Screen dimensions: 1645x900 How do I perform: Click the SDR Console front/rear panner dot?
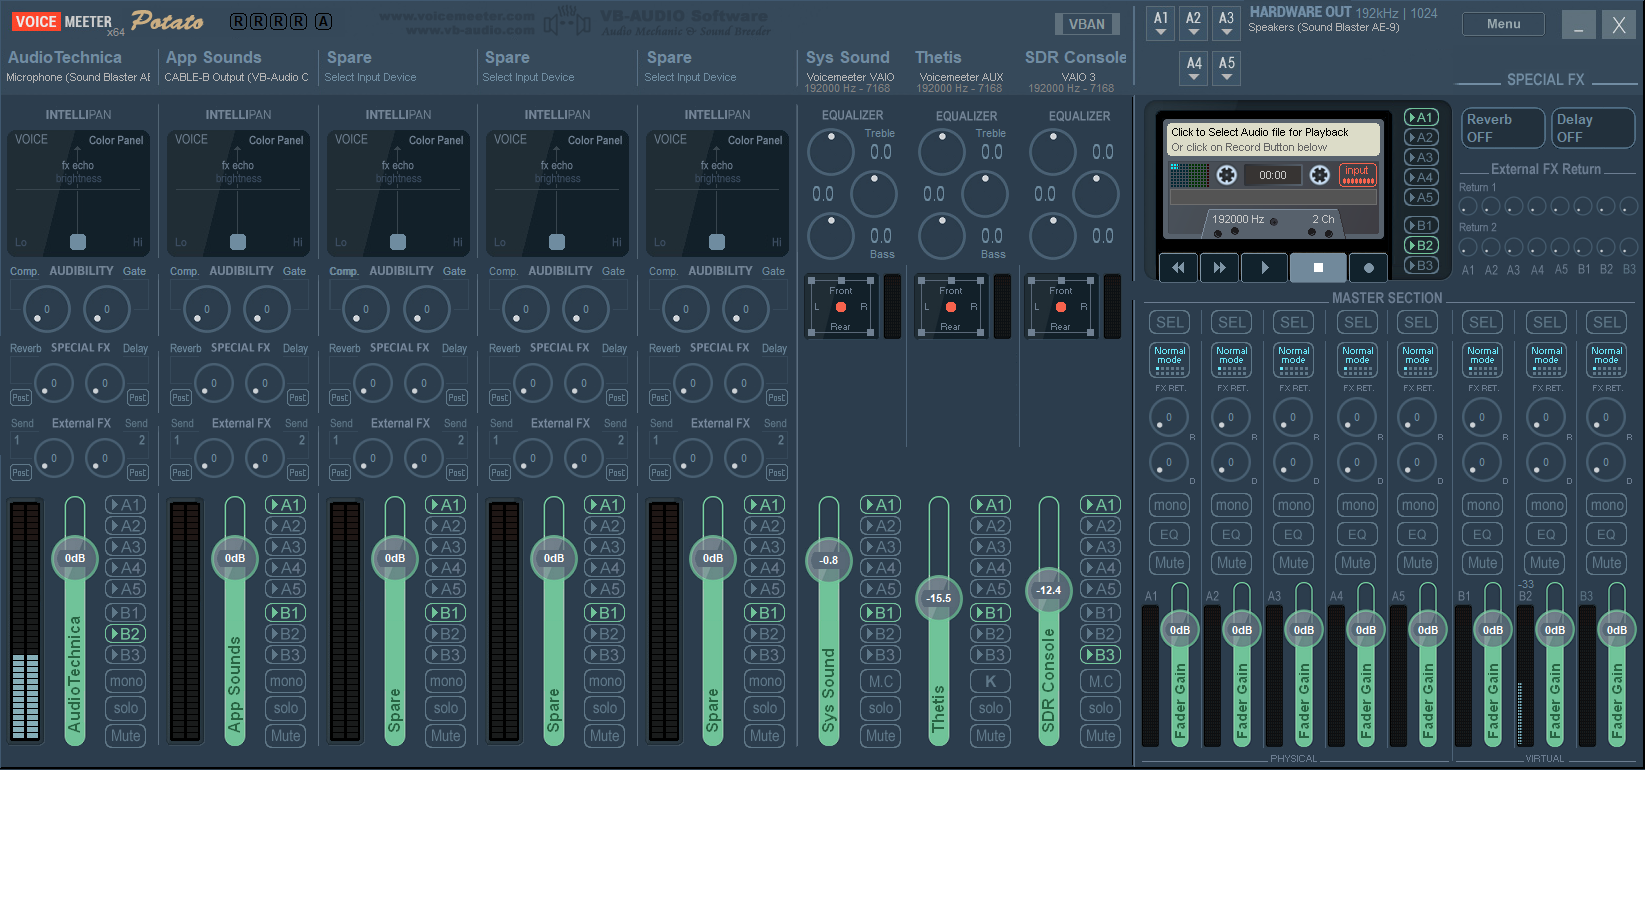1061,307
